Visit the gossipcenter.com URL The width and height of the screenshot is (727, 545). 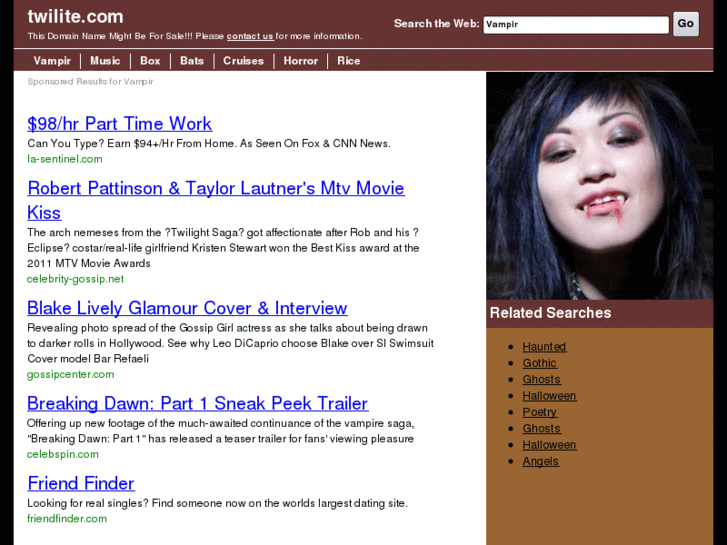coord(71,374)
